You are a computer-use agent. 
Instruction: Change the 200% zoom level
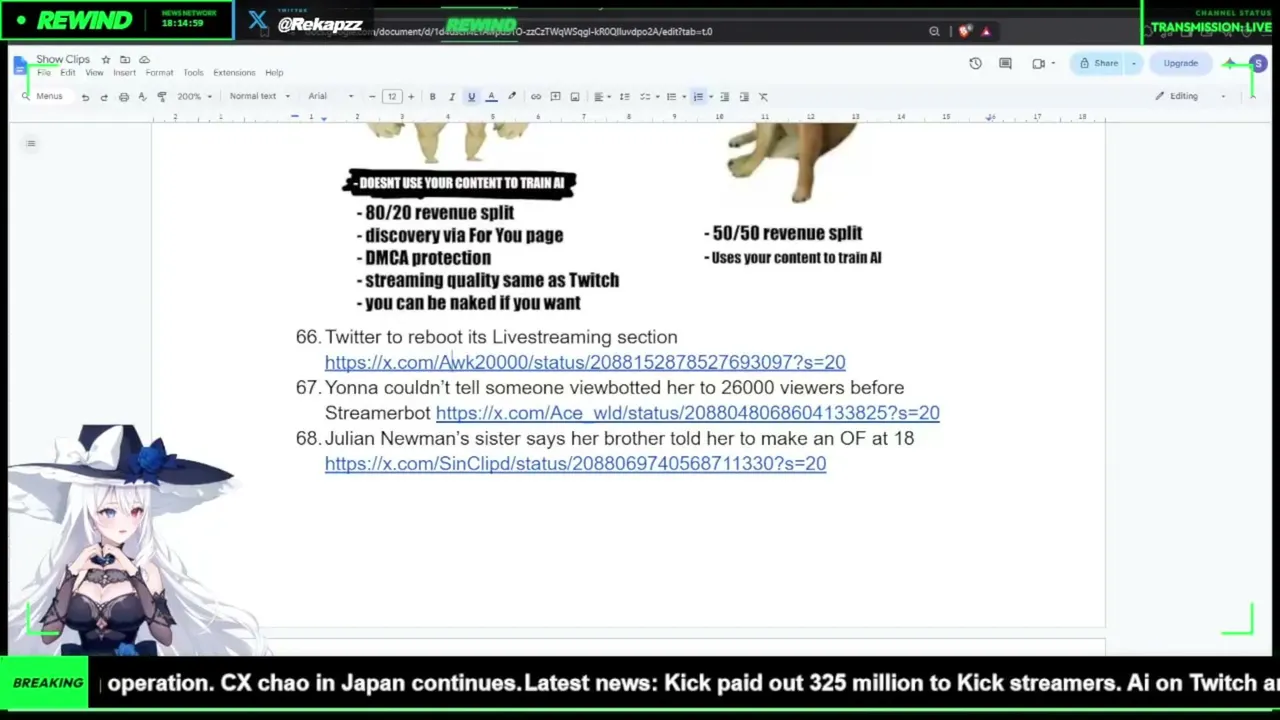194,97
